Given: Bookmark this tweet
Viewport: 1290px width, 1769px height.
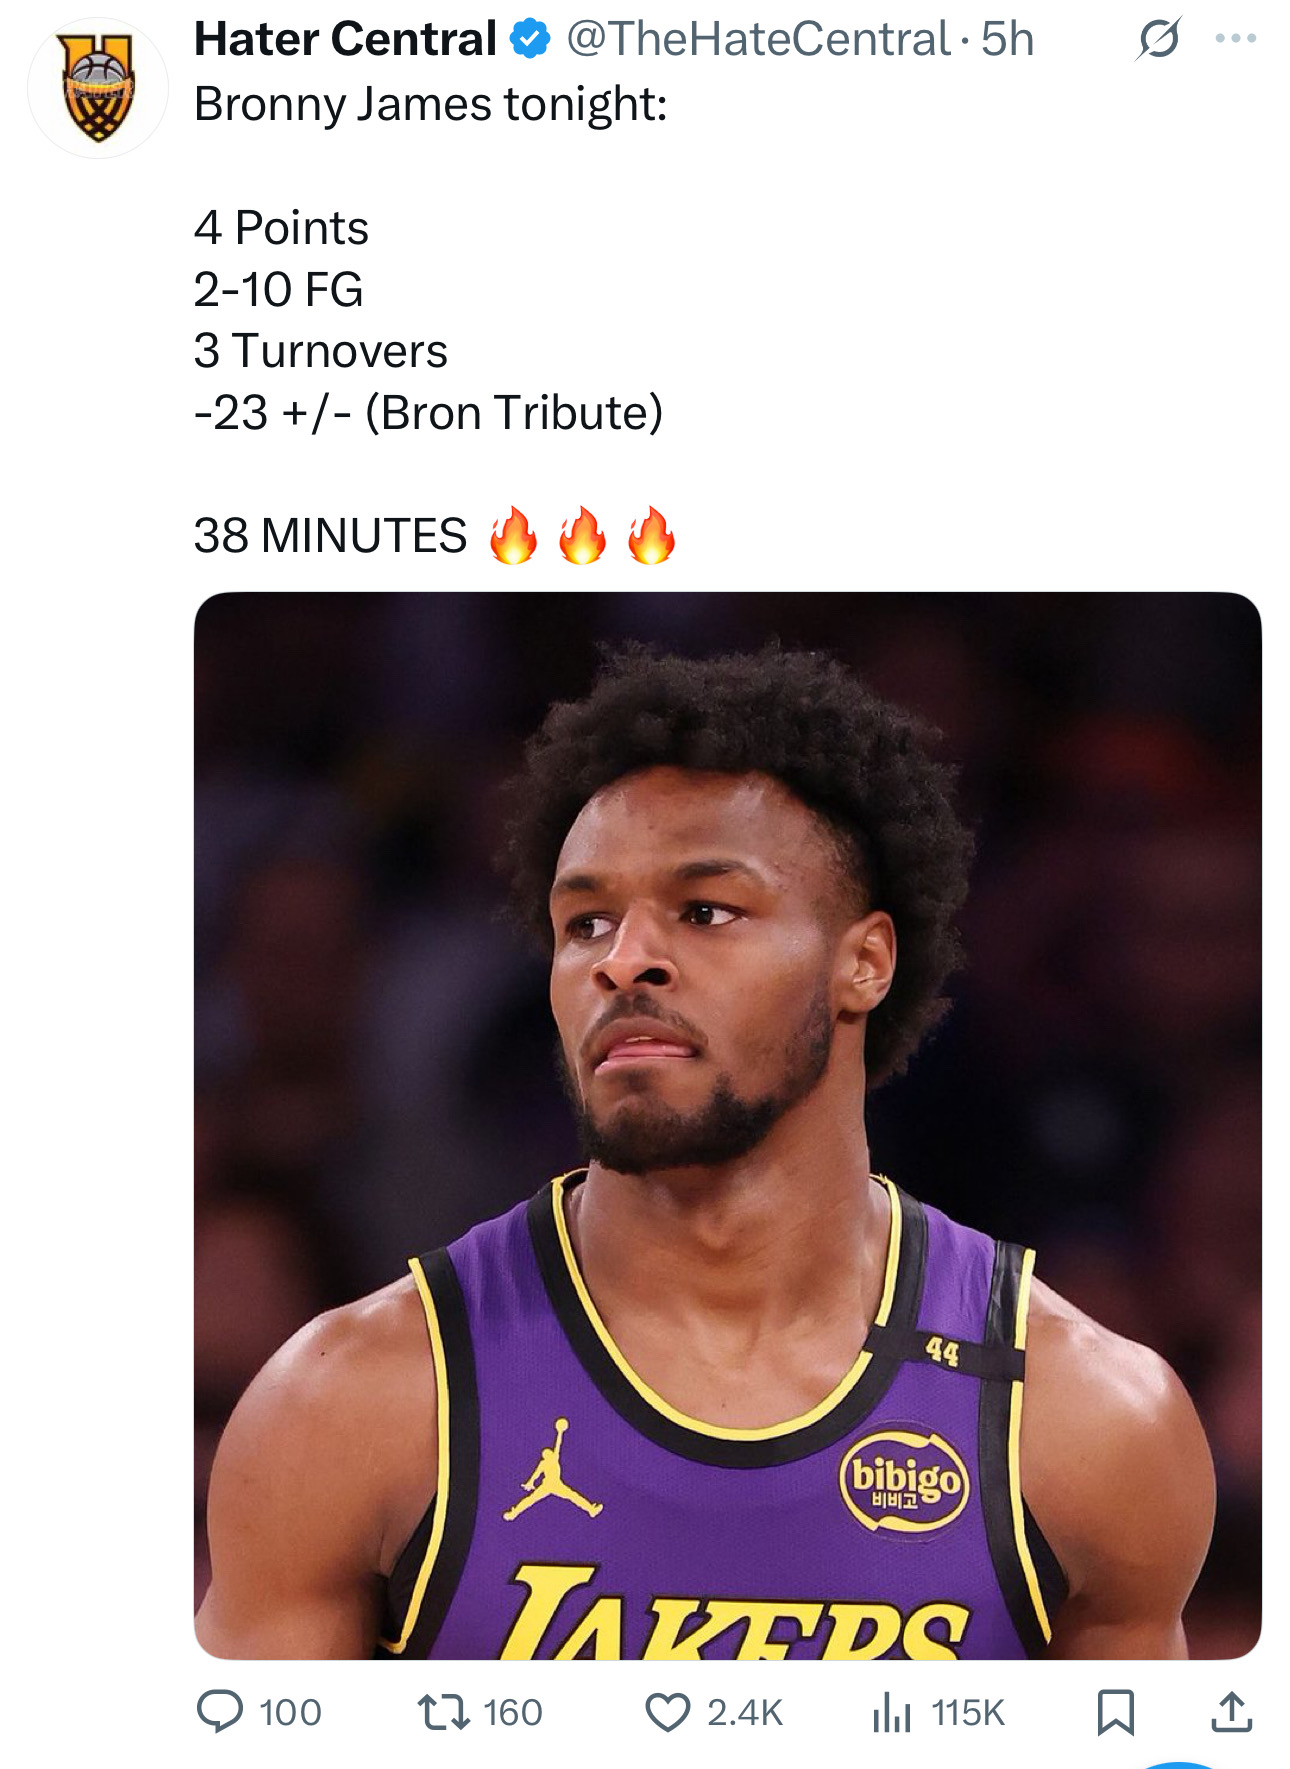Looking at the screenshot, I should tap(1115, 1712).
